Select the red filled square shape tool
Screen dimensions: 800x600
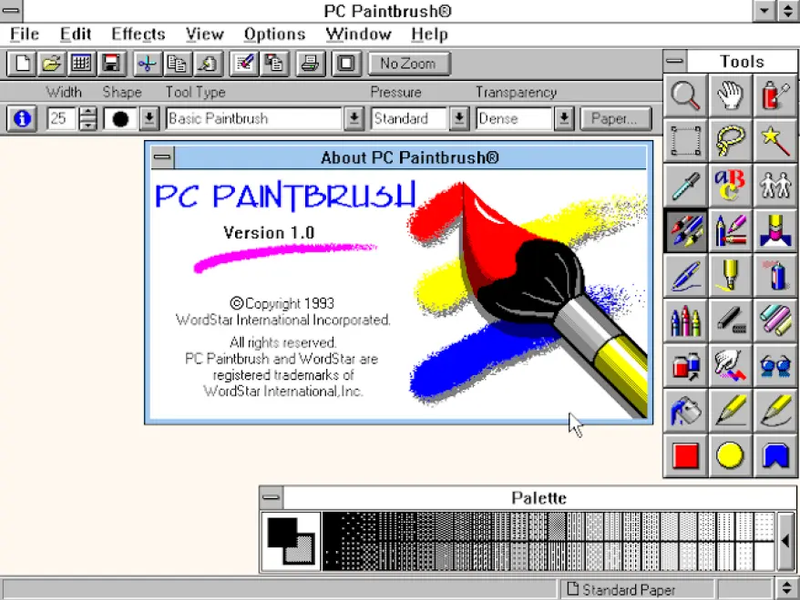coord(686,456)
